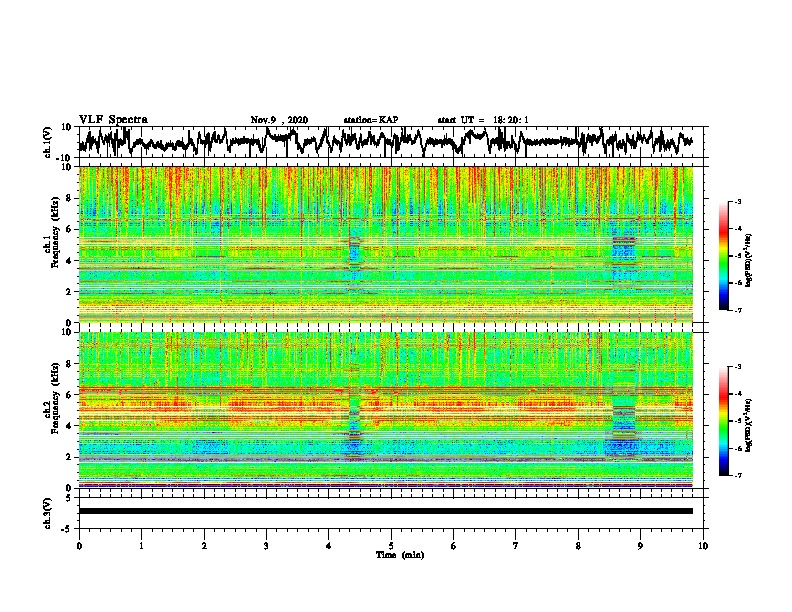
Task: Click the "VLF Spectra" plot title
Action: click(113, 120)
